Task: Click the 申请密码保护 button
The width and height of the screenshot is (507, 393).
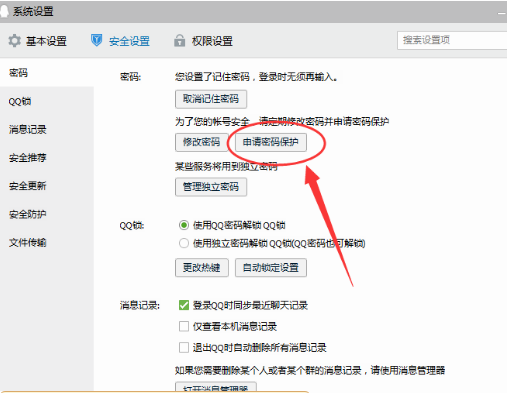Action: (271, 142)
